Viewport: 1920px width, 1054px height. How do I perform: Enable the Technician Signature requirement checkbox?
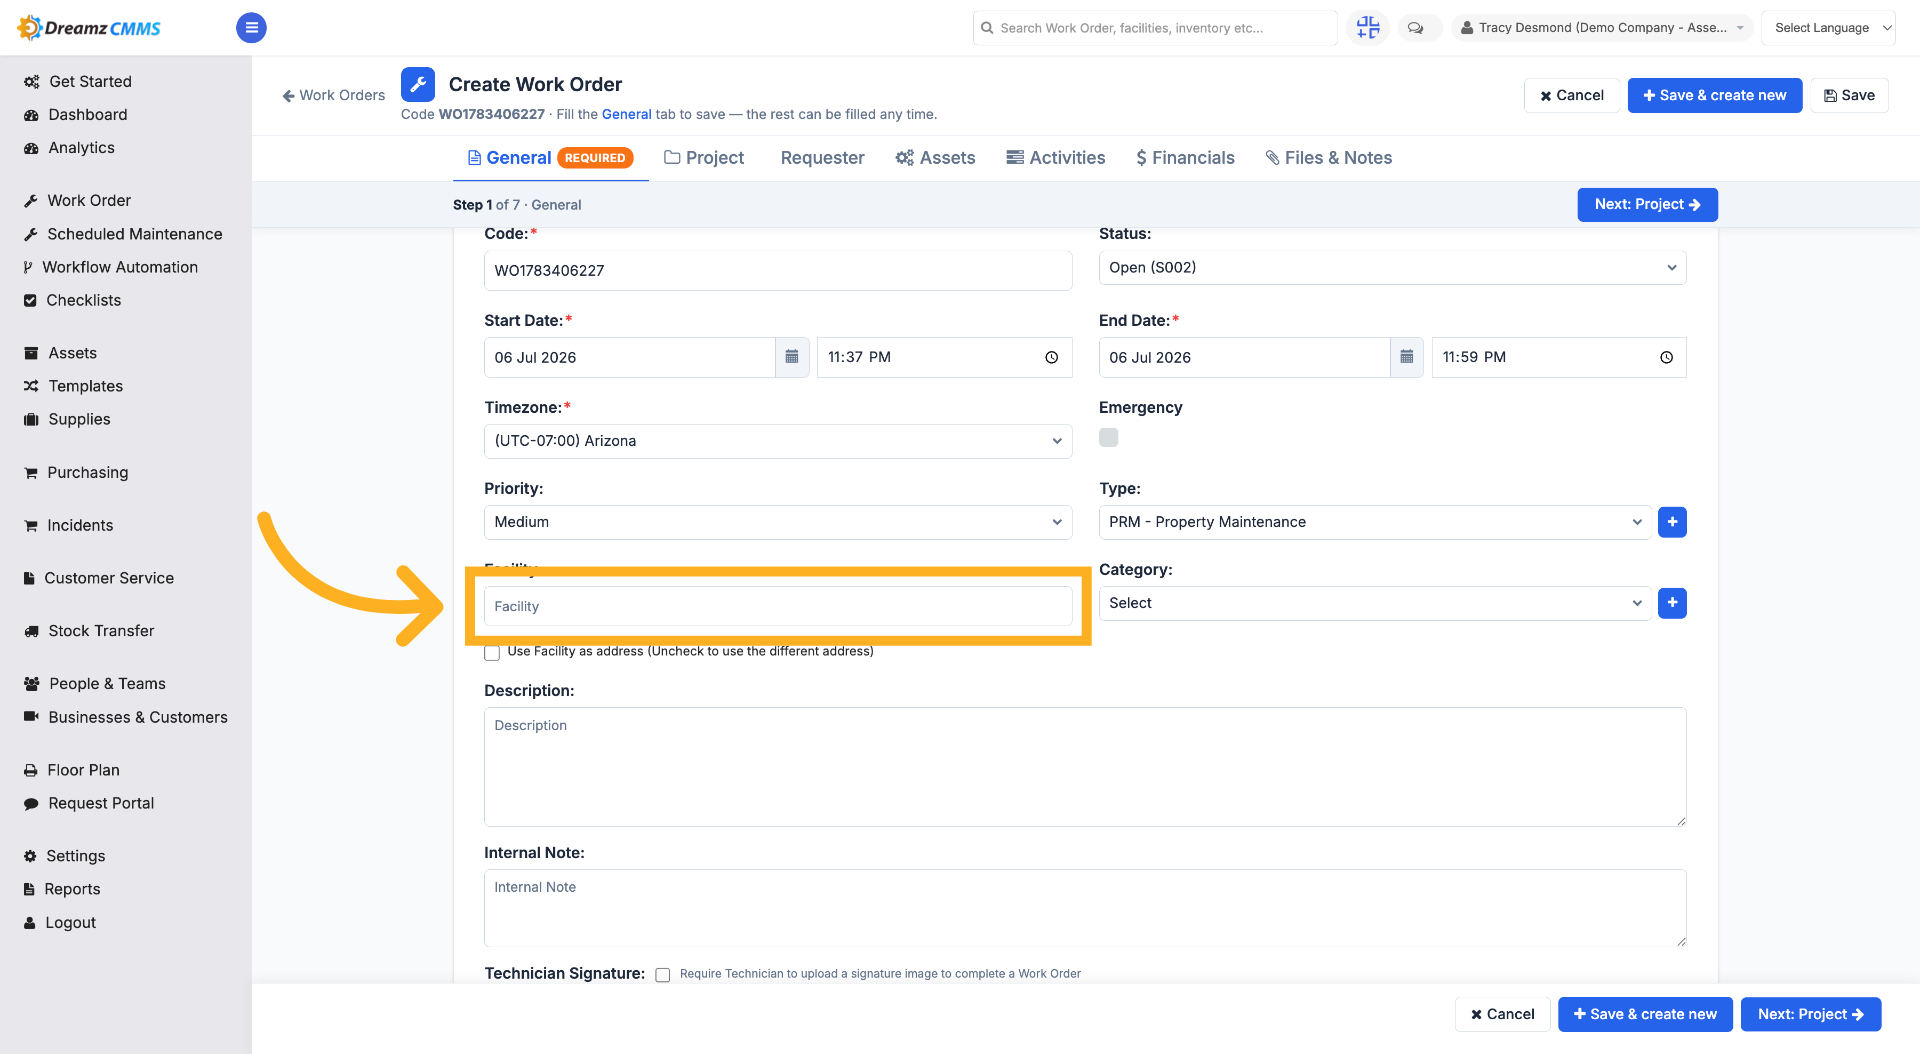coord(662,975)
